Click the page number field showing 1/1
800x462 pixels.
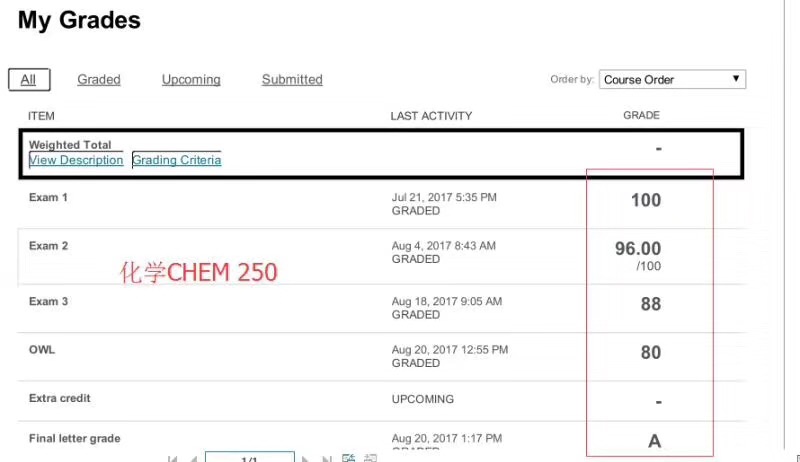[x=249, y=457]
